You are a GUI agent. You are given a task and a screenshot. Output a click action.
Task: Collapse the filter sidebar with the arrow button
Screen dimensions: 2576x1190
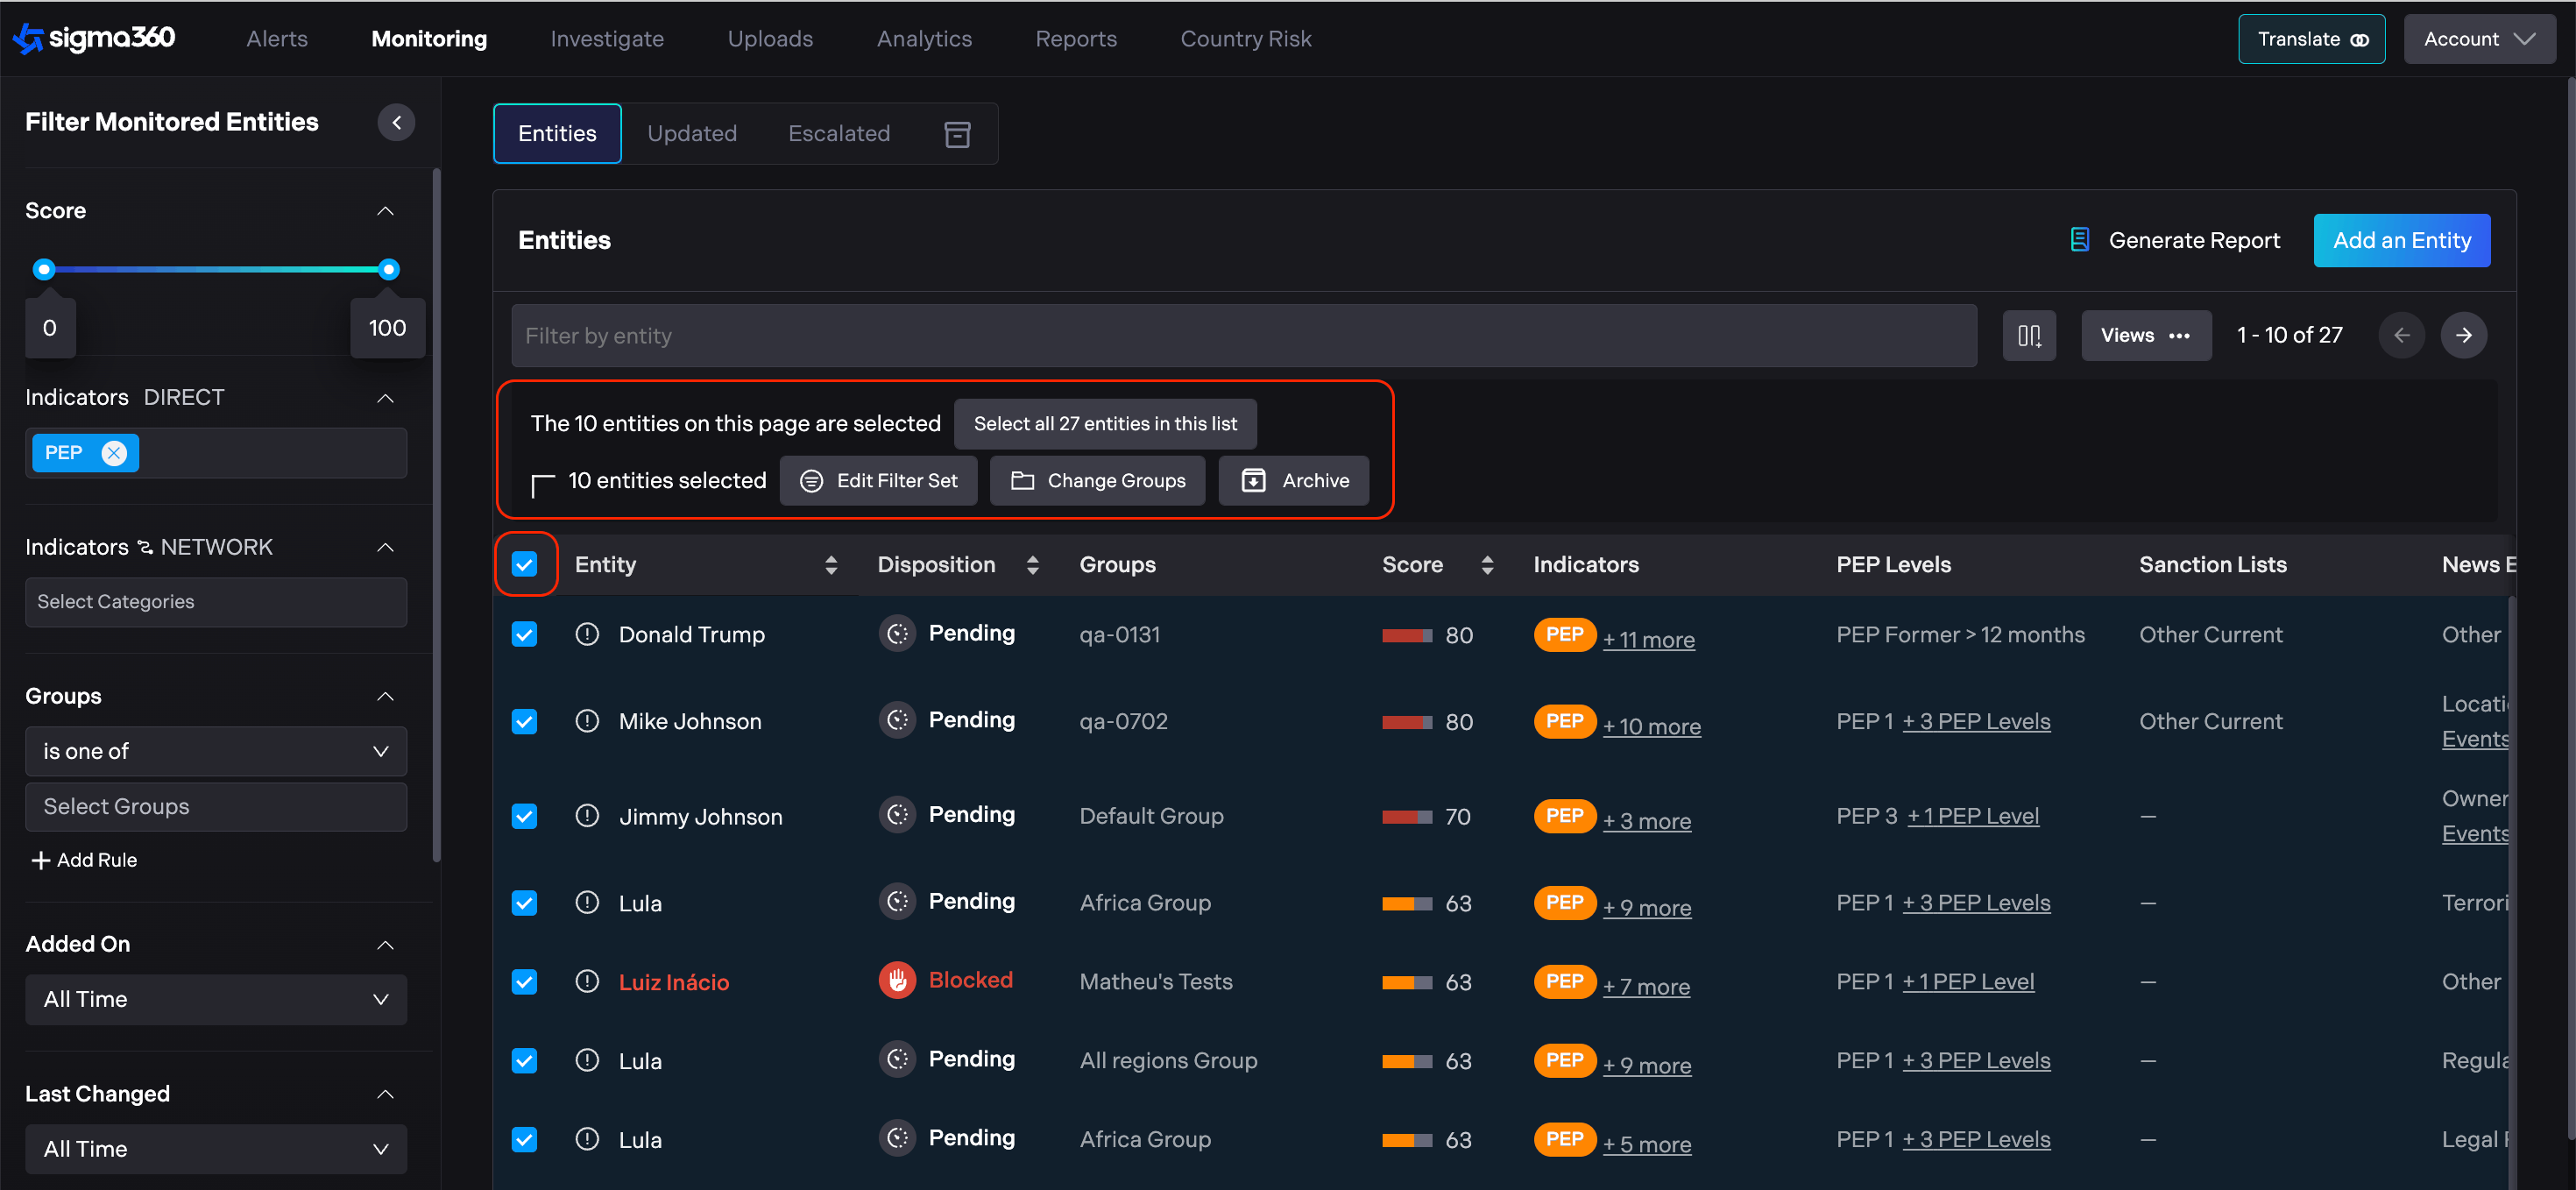click(x=396, y=122)
